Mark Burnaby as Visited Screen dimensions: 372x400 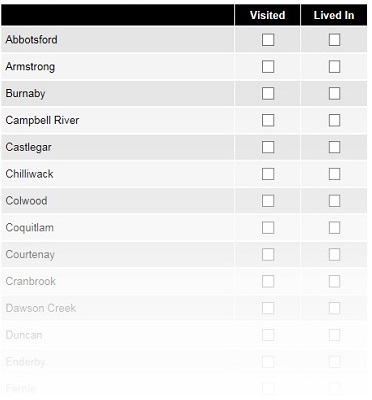[268, 93]
